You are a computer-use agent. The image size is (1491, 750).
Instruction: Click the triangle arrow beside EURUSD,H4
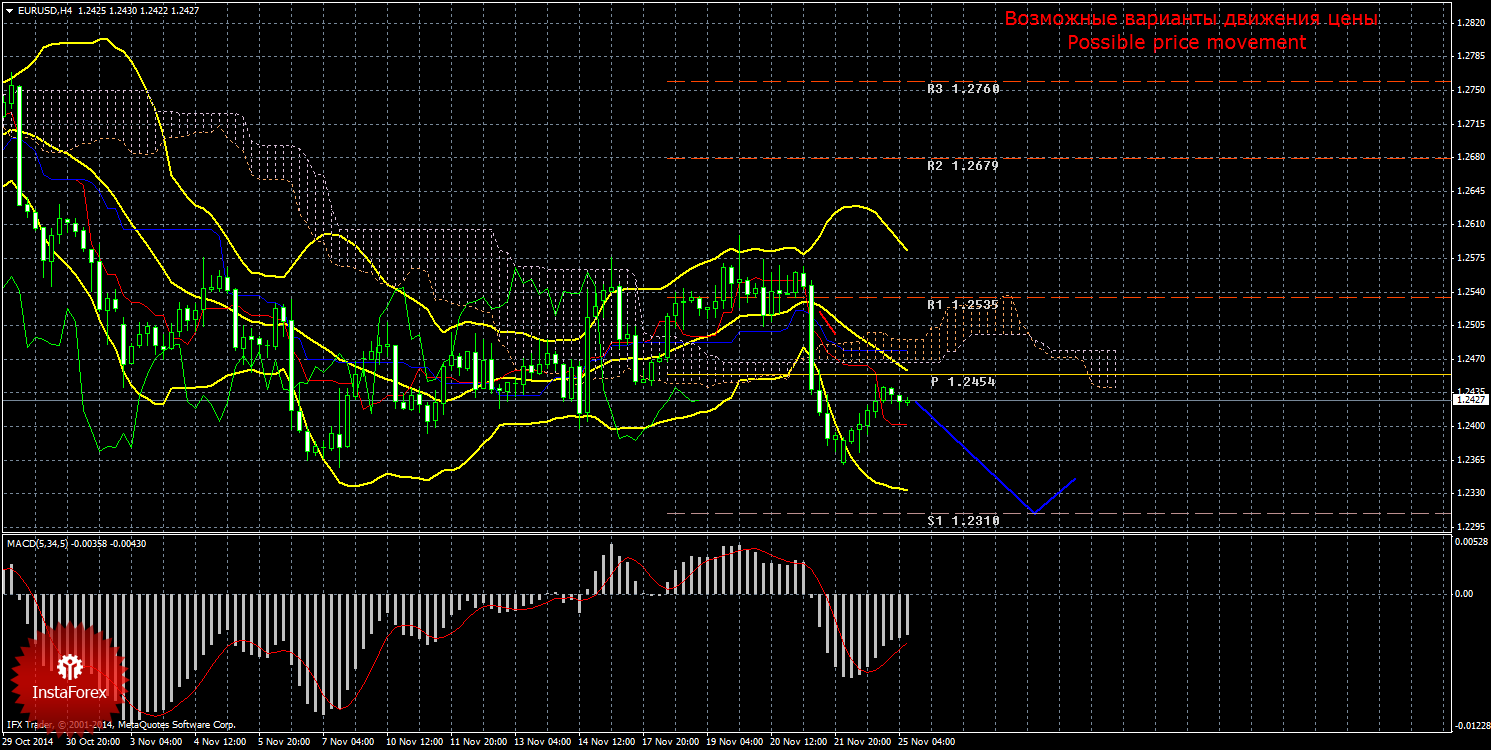tap(9, 9)
